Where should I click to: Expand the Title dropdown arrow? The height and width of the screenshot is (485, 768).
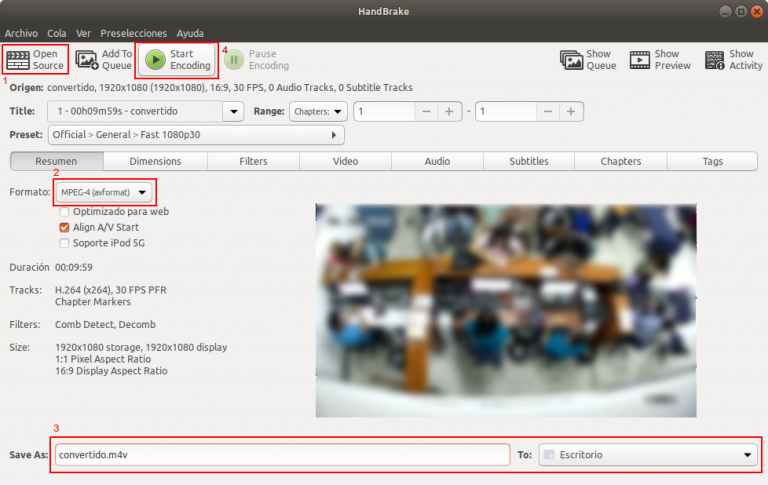[x=234, y=112]
